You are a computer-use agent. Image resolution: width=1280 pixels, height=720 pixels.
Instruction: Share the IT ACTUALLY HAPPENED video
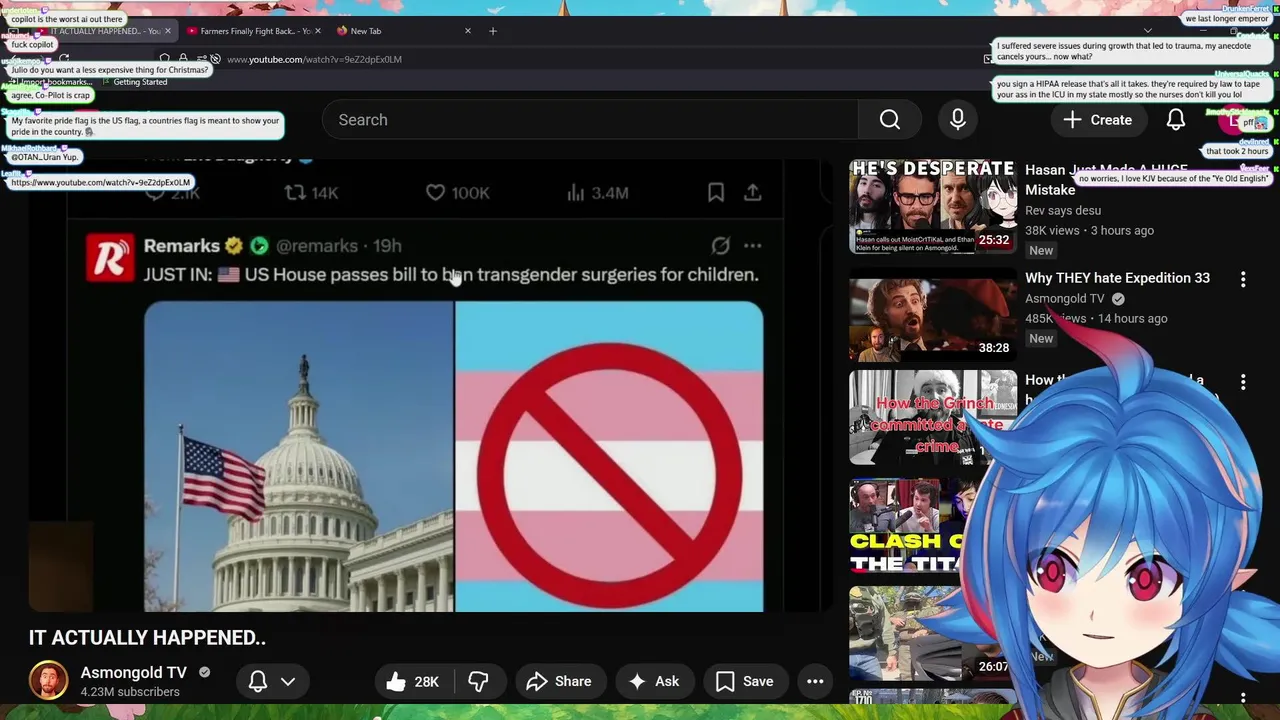coord(559,682)
